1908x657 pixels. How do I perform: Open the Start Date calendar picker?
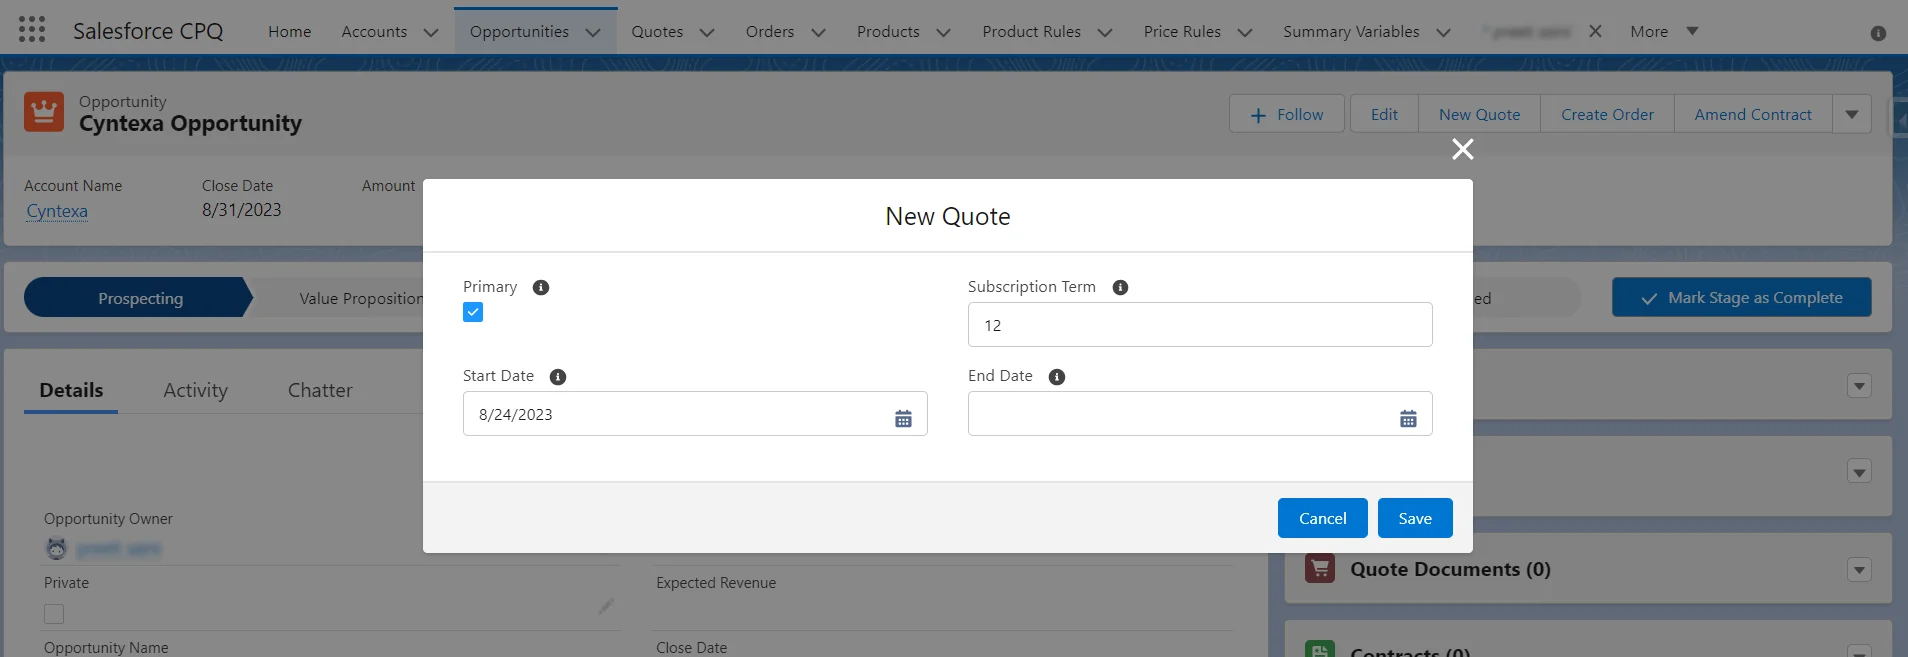pyautogui.click(x=903, y=419)
